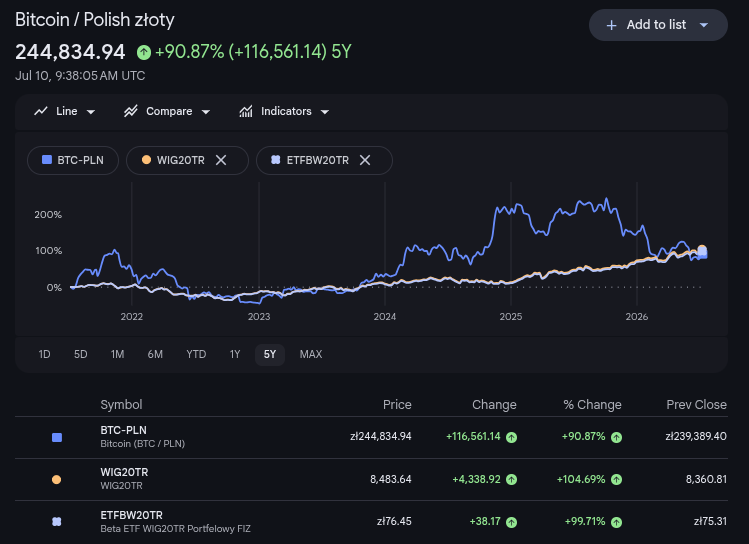Viewport: 749px width, 544px height.
Task: Click the up arrow next to +38.17
Action: click(512, 522)
